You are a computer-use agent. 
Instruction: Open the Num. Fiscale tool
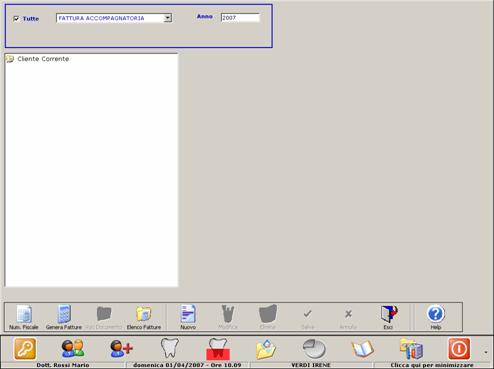point(24,317)
